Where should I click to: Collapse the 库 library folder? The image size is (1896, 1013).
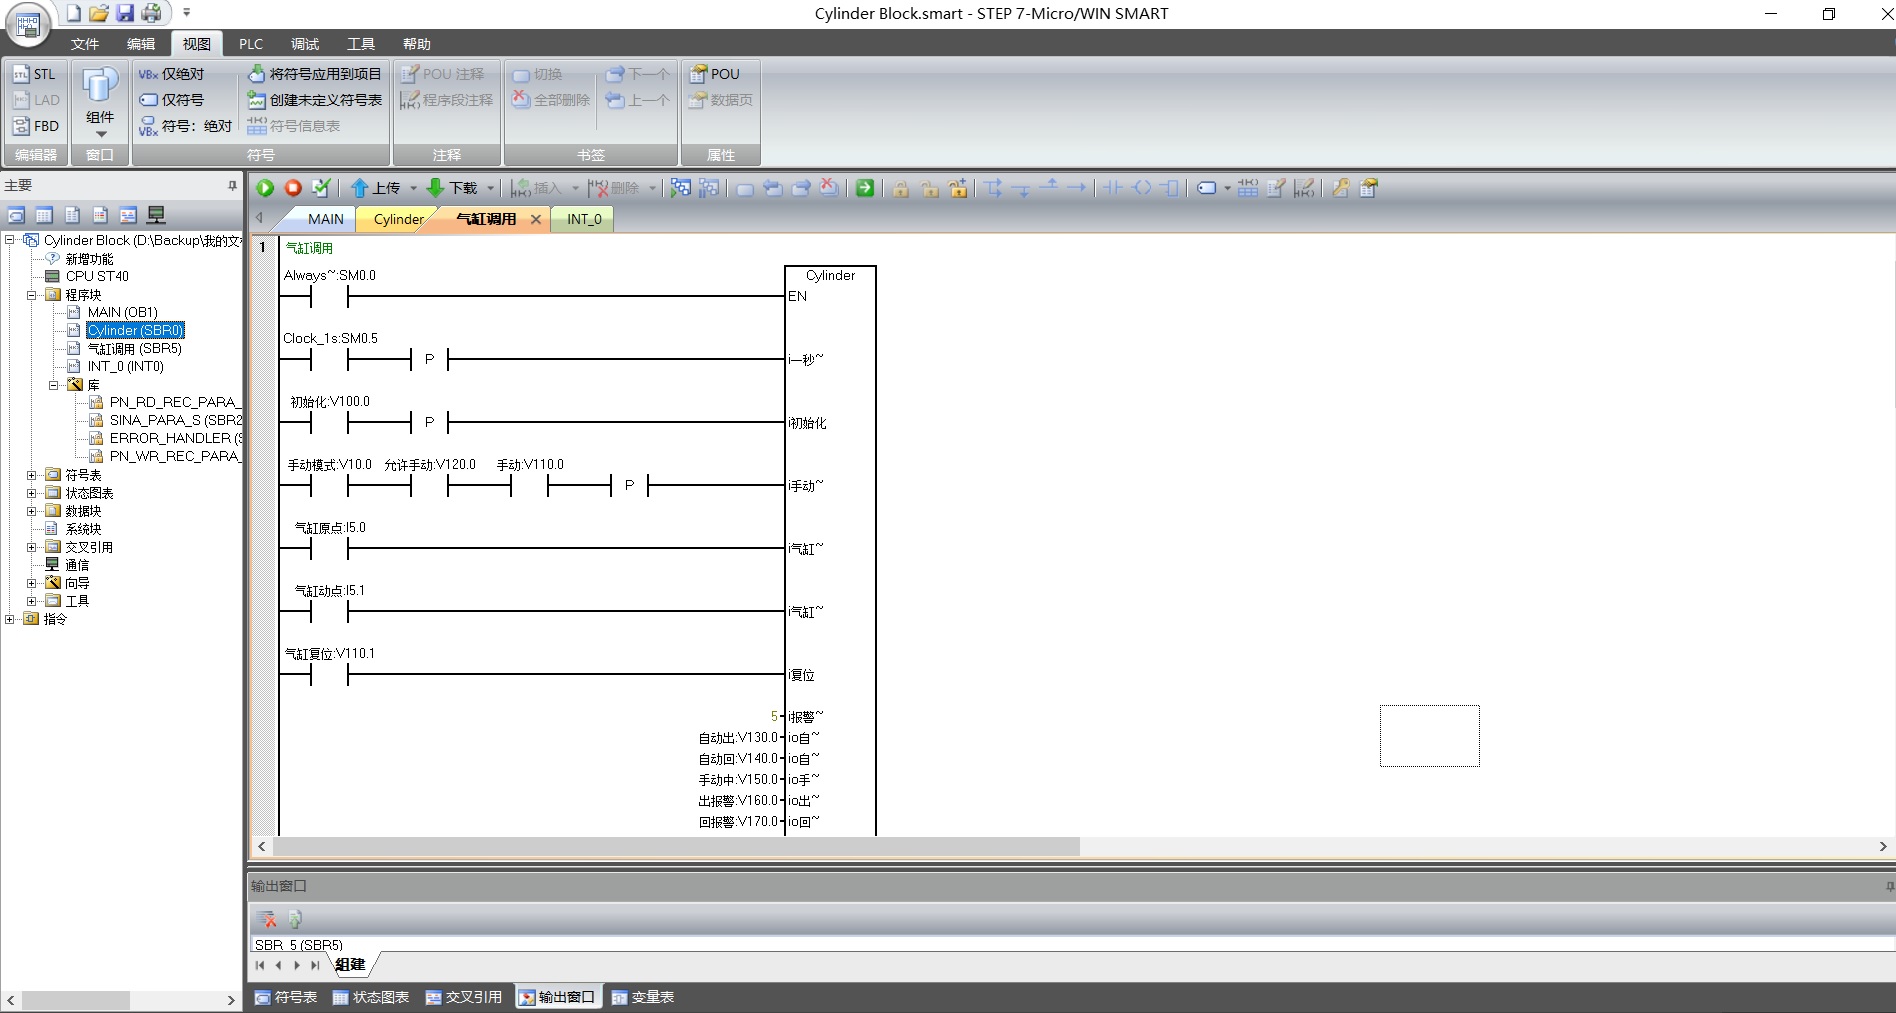point(54,385)
